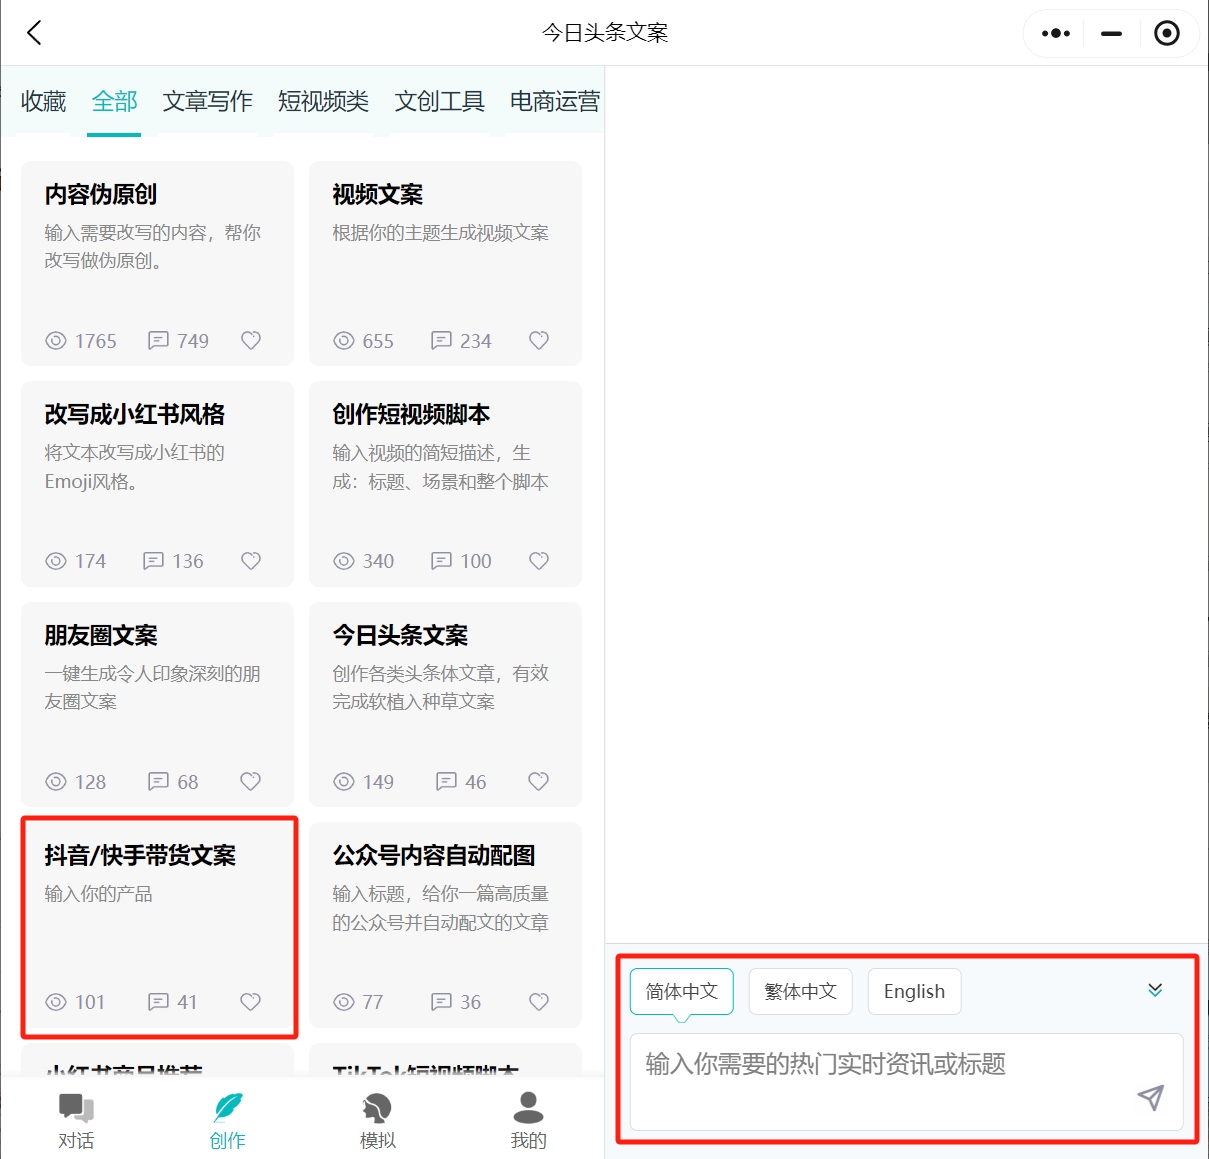This screenshot has height=1159, width=1209.
Task: Favorite the 抖音/快手带货文案 card heart
Action: (x=251, y=1001)
